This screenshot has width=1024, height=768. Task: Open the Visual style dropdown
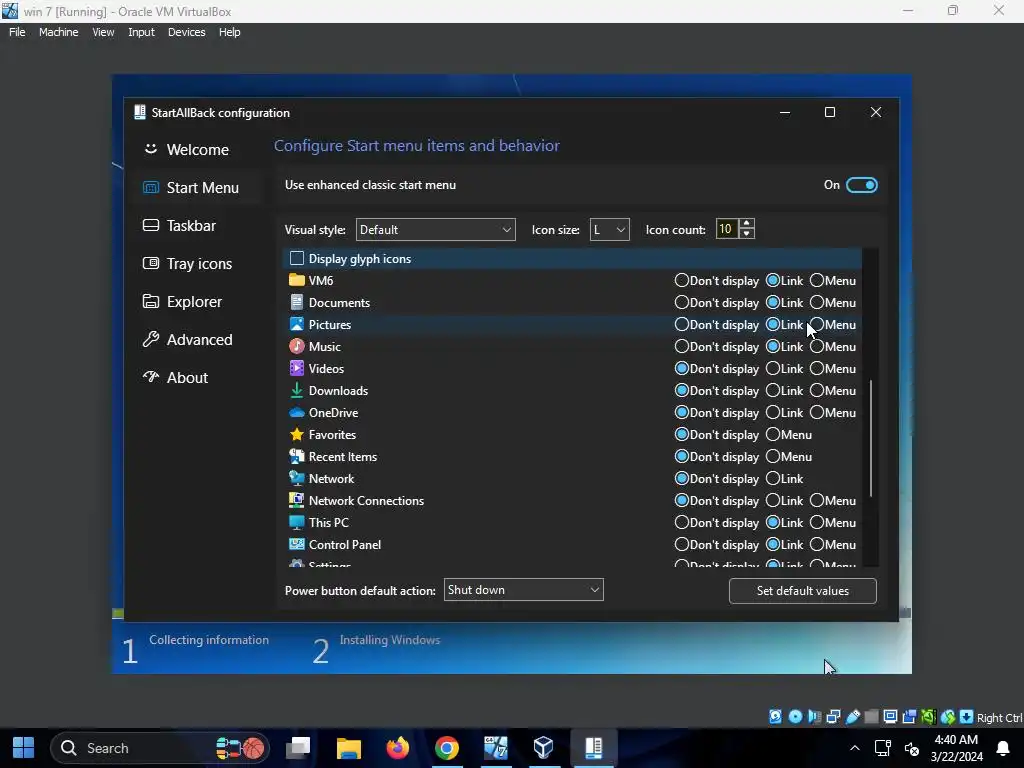(x=436, y=229)
